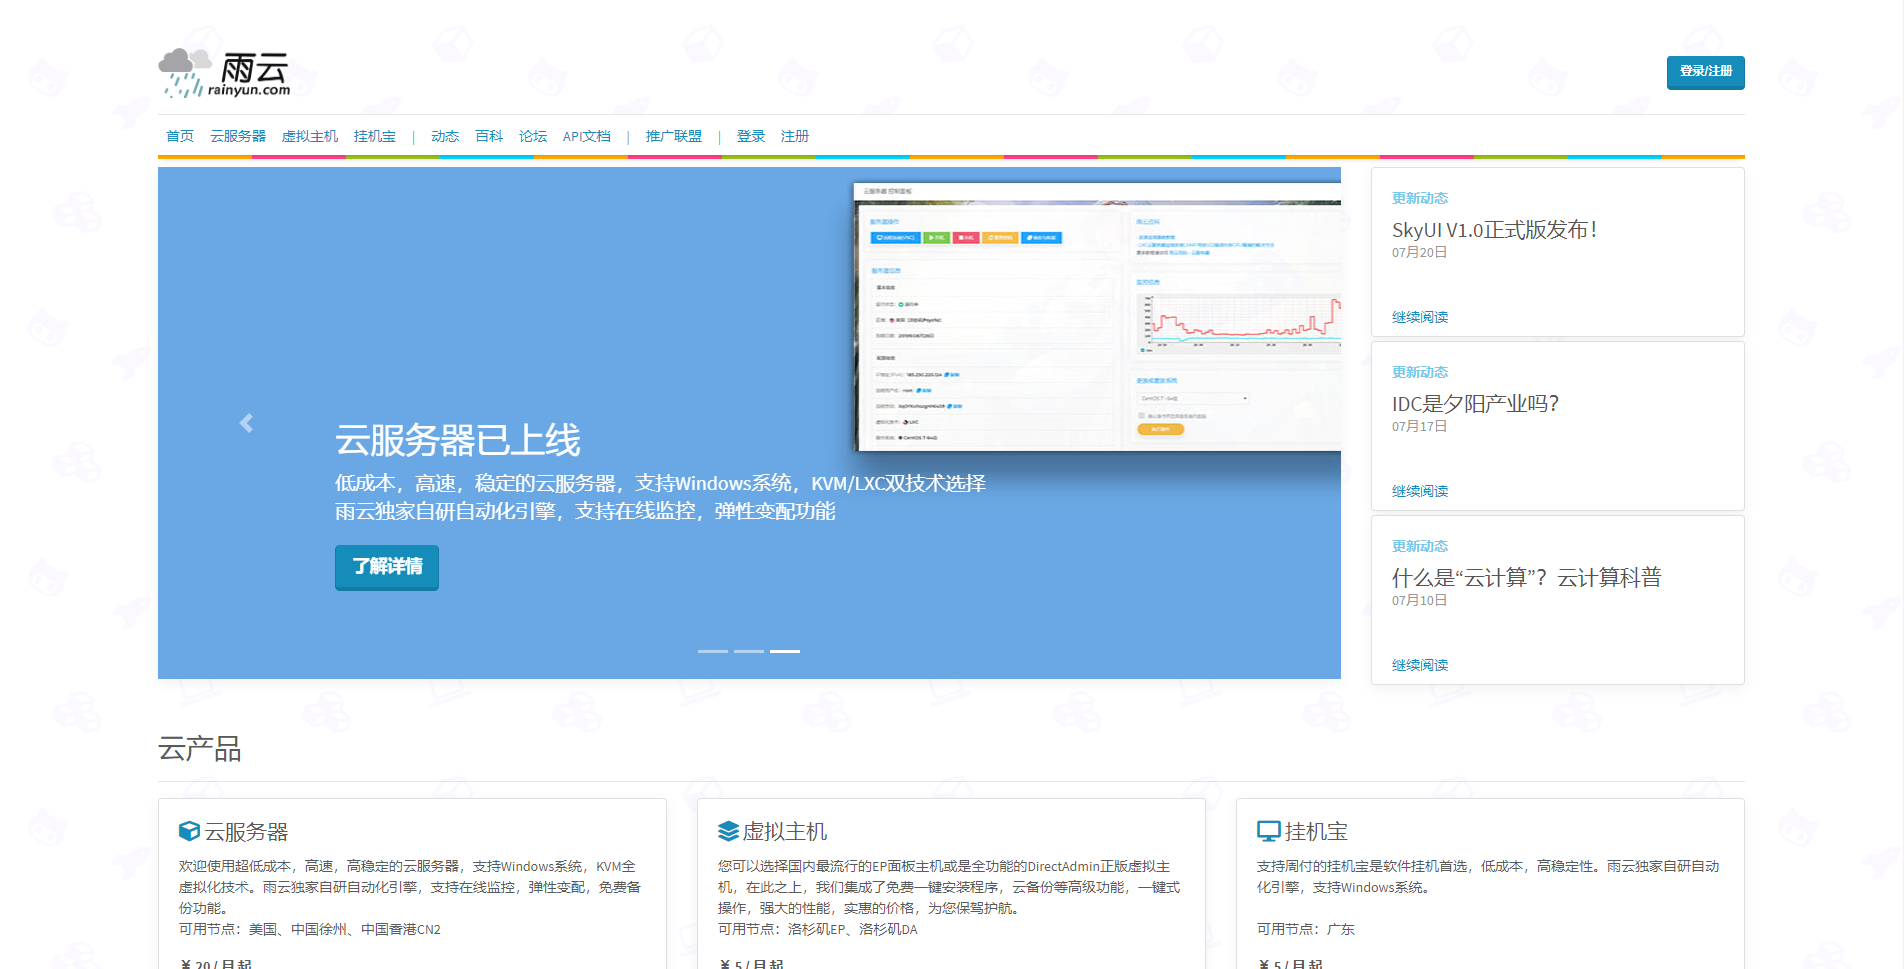Open the 推广联盟 page
The height and width of the screenshot is (969, 1904).
pyautogui.click(x=673, y=136)
